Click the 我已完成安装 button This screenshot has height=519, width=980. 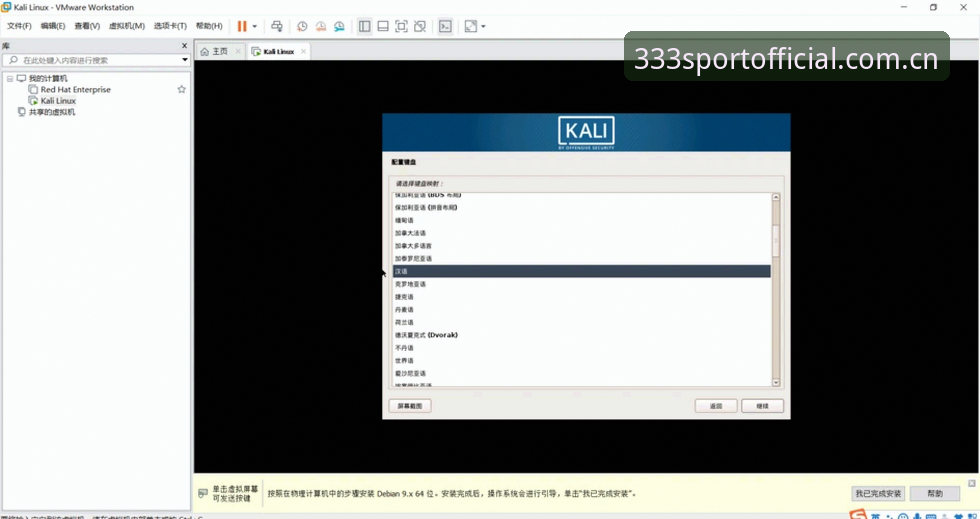click(x=878, y=493)
